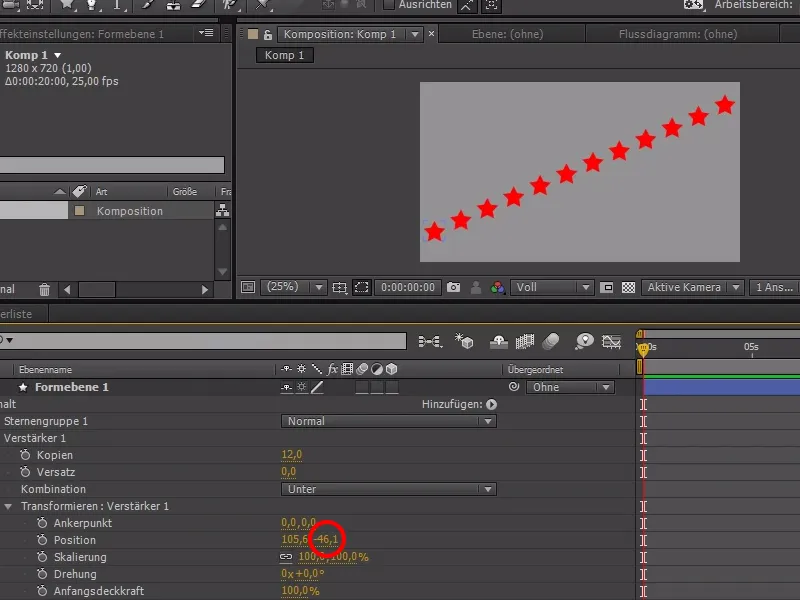Click the project panel horizontal scrollbar thumb
Image resolution: width=800 pixels, height=600 pixels.
96,289
